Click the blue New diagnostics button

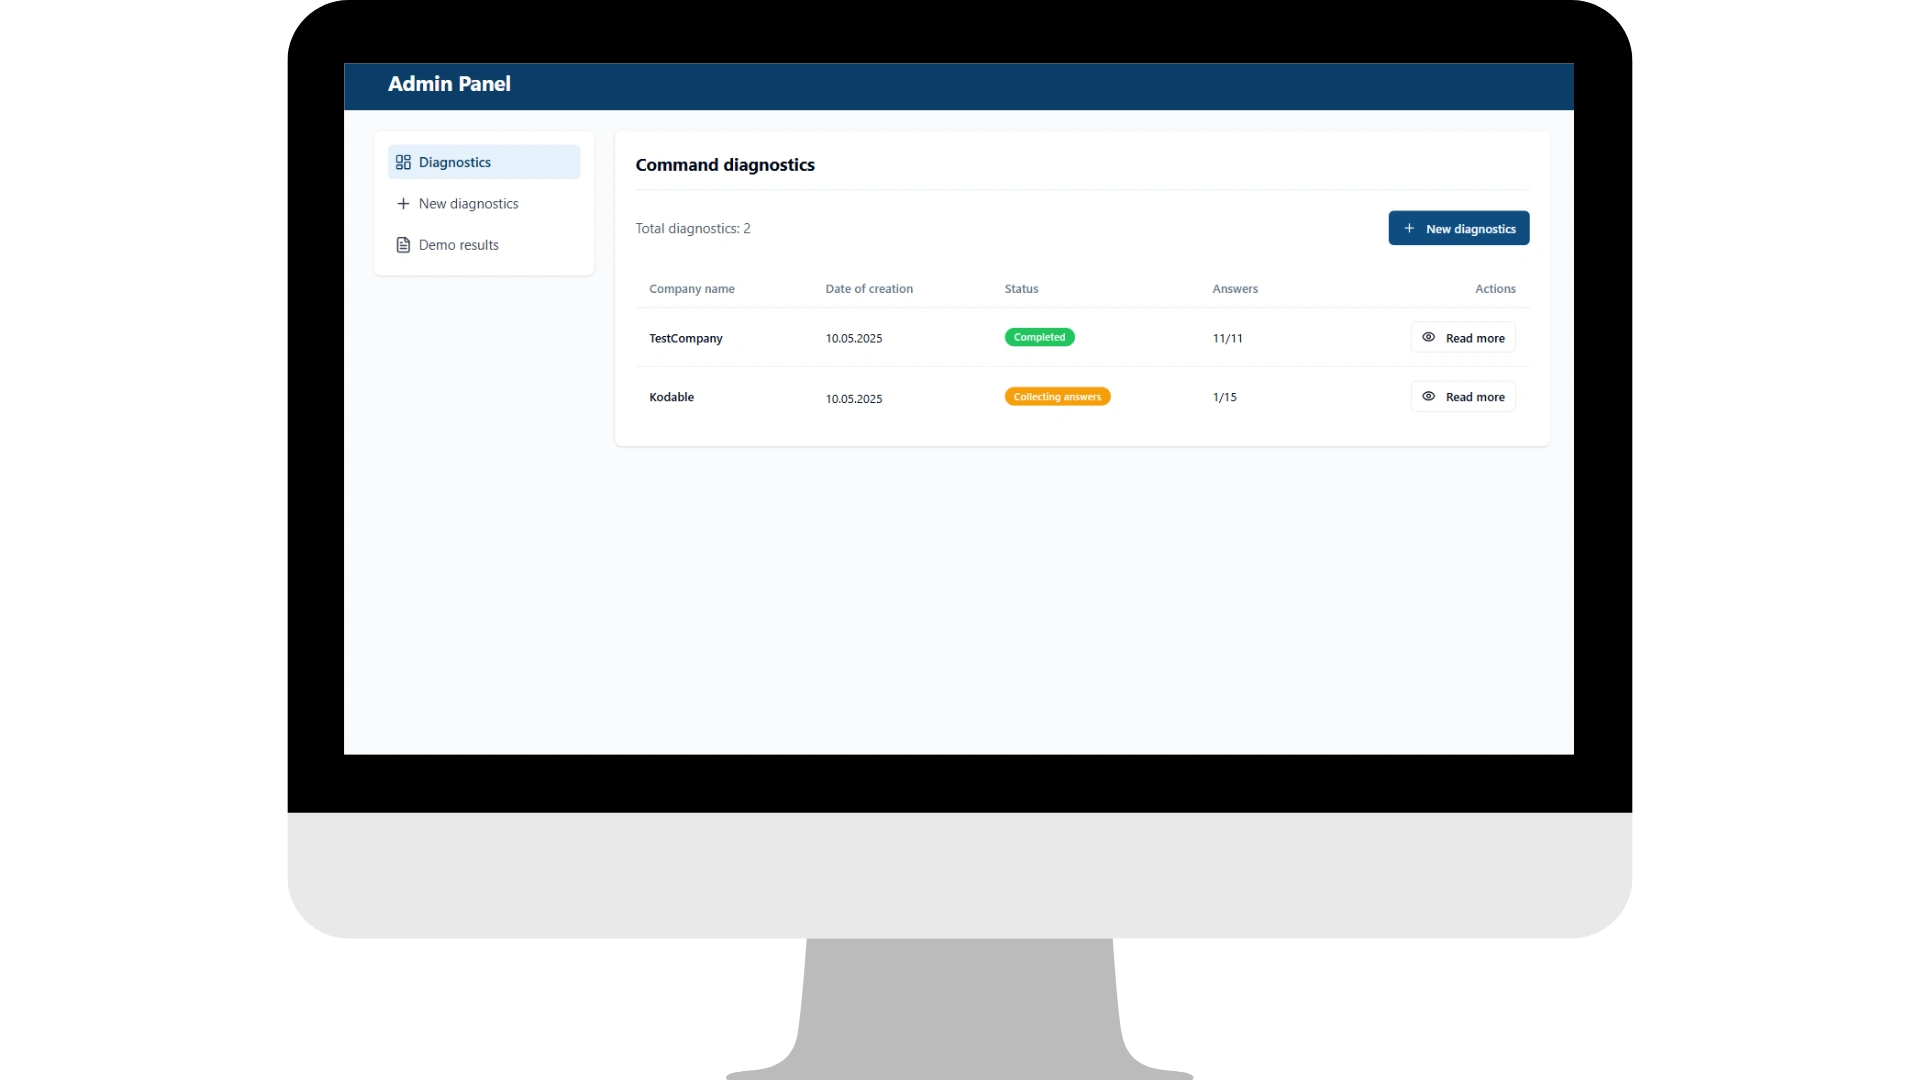1458,228
